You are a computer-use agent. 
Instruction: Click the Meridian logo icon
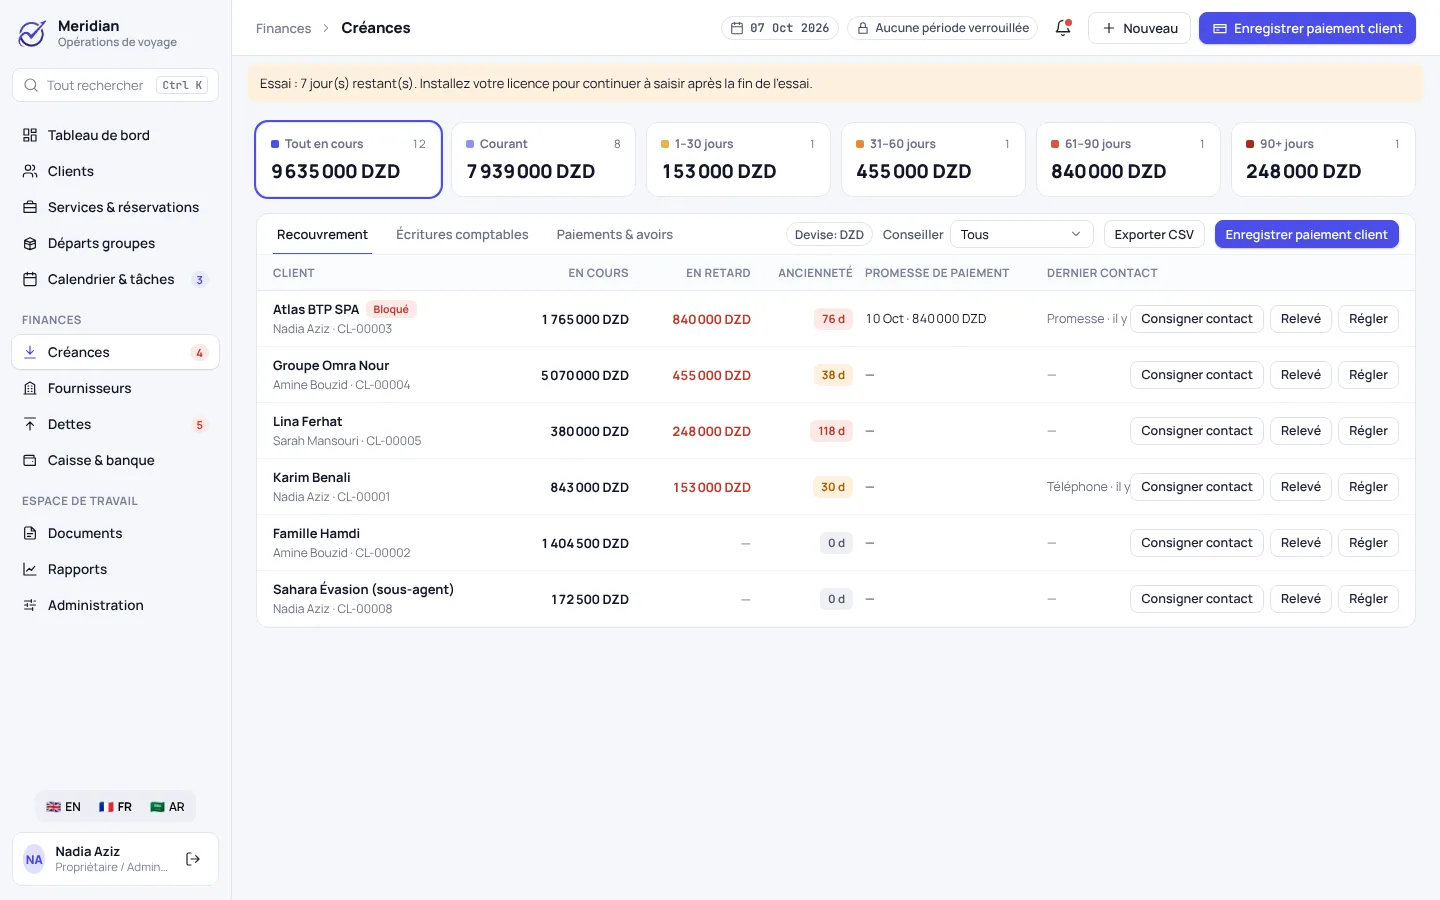point(32,33)
